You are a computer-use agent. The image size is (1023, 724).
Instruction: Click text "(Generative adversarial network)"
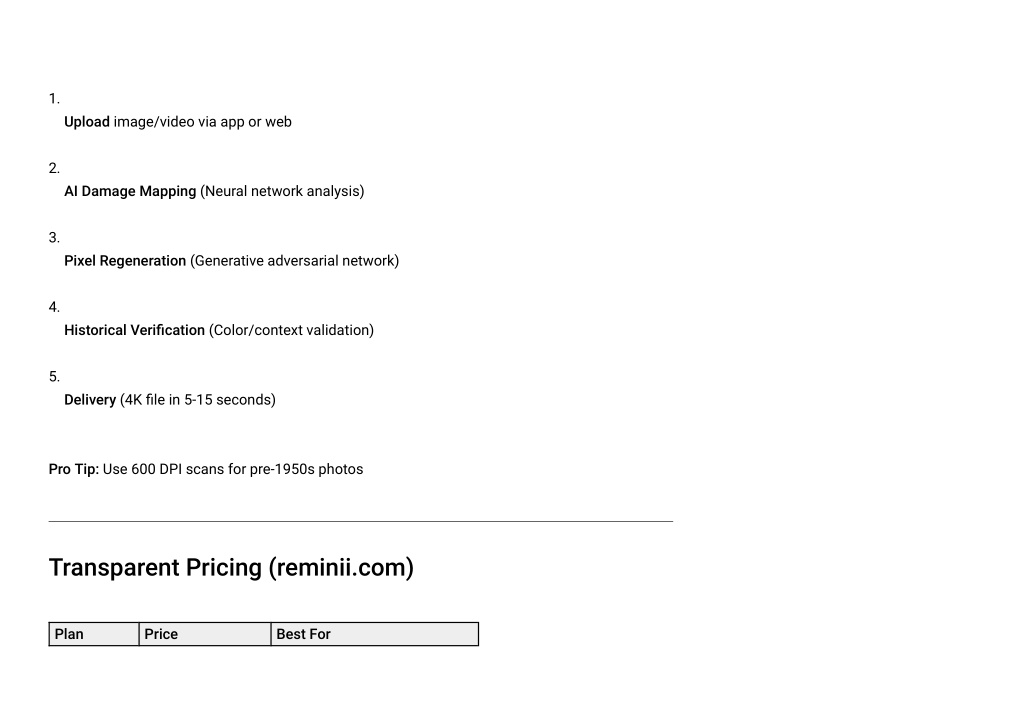[x=294, y=261]
